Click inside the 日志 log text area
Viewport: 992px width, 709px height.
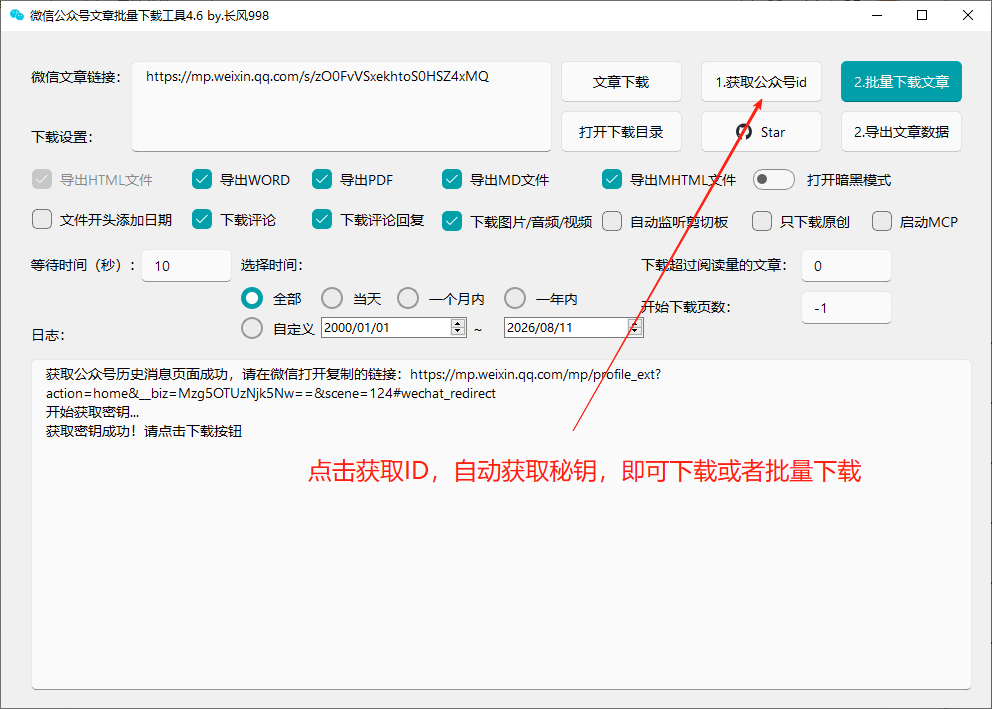click(x=501, y=524)
